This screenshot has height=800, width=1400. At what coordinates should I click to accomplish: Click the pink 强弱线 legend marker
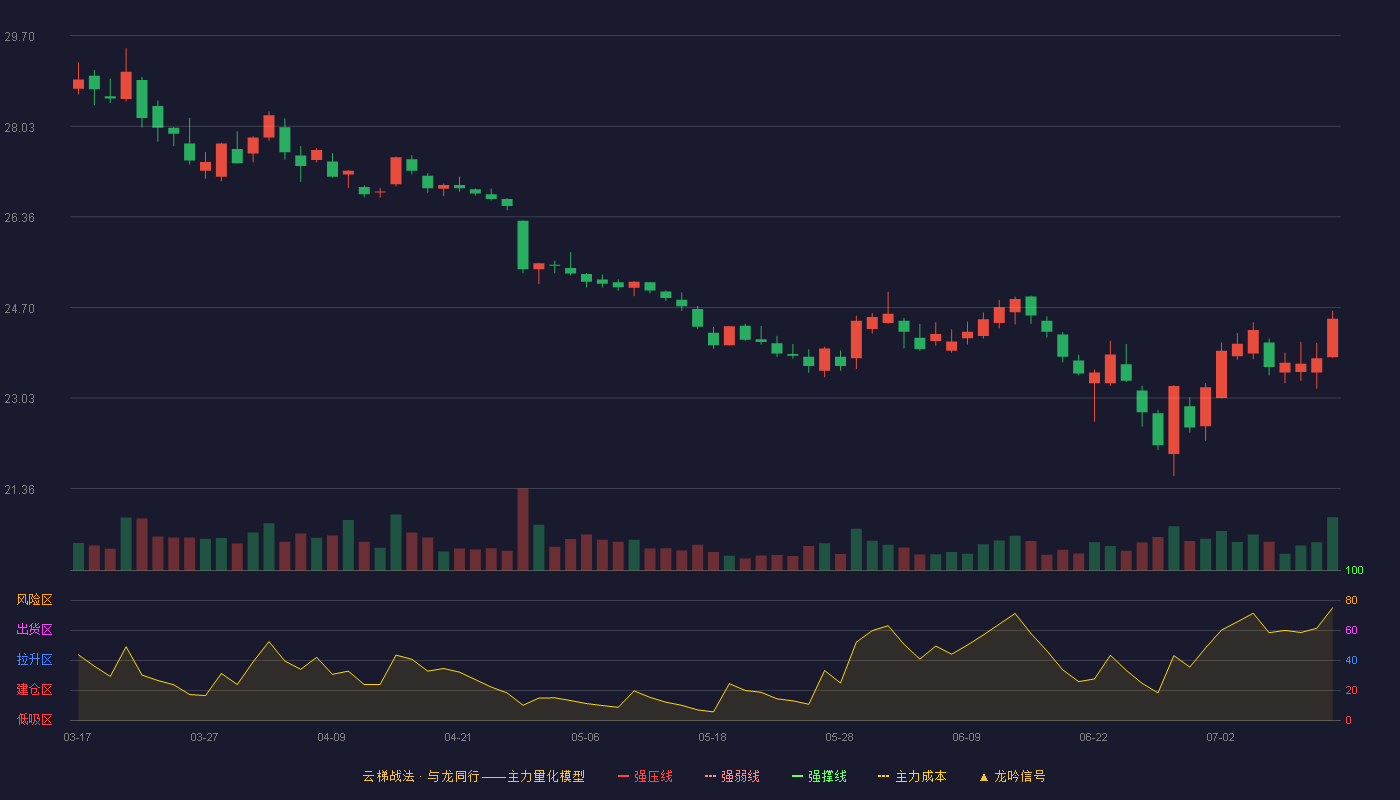click(x=710, y=776)
